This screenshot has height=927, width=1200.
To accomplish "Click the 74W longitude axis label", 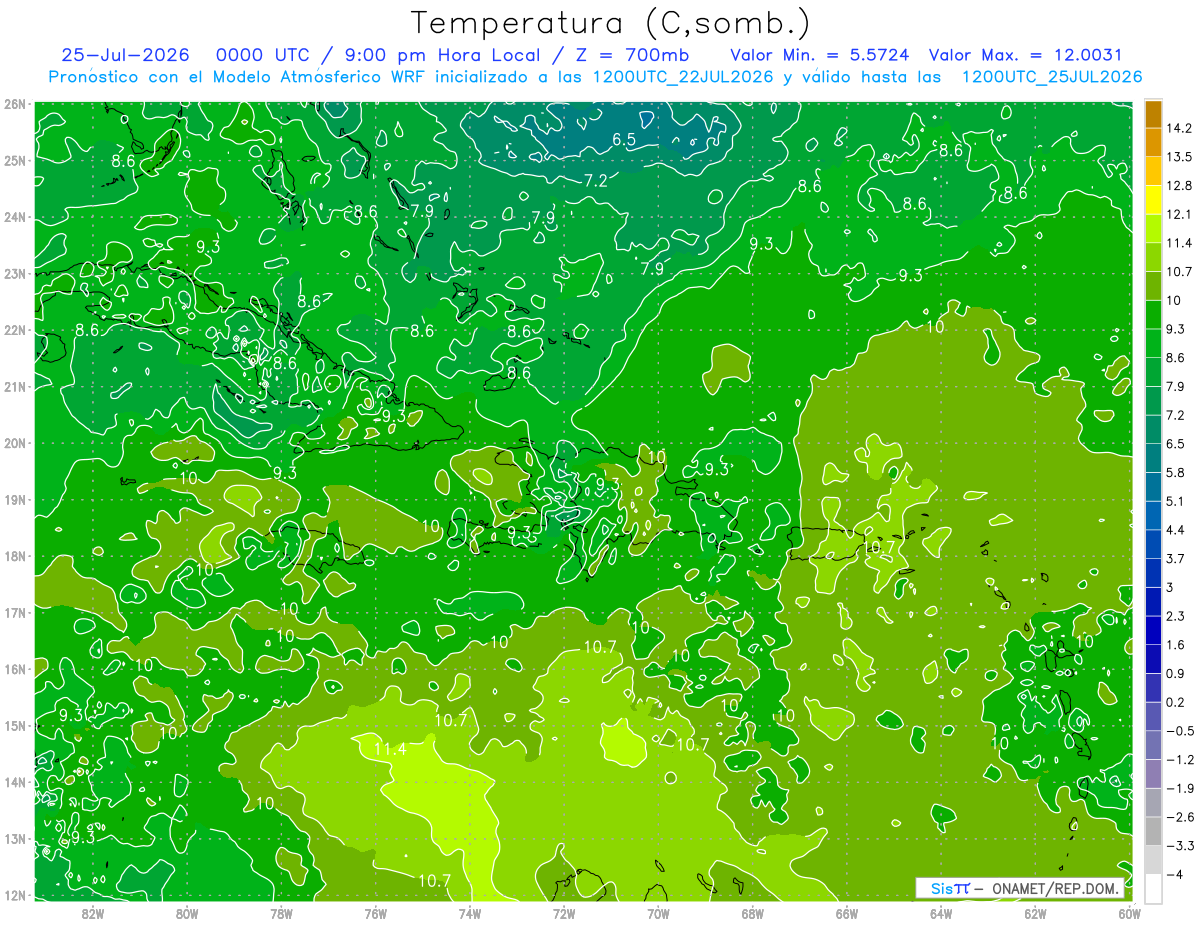I will tap(469, 912).
